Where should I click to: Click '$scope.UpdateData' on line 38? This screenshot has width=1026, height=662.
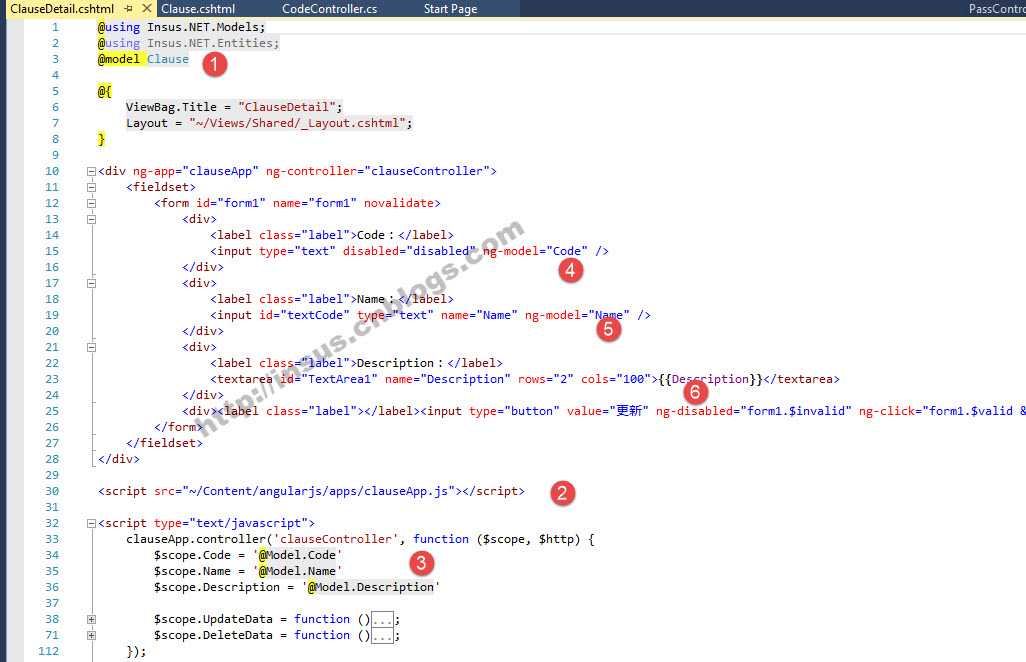pyautogui.click(x=213, y=619)
